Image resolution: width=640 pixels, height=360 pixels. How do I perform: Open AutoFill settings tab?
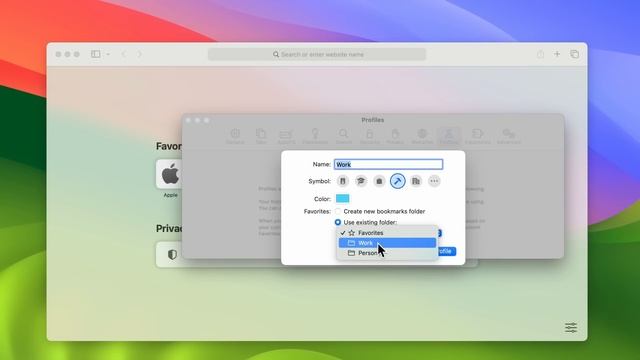(x=286, y=136)
